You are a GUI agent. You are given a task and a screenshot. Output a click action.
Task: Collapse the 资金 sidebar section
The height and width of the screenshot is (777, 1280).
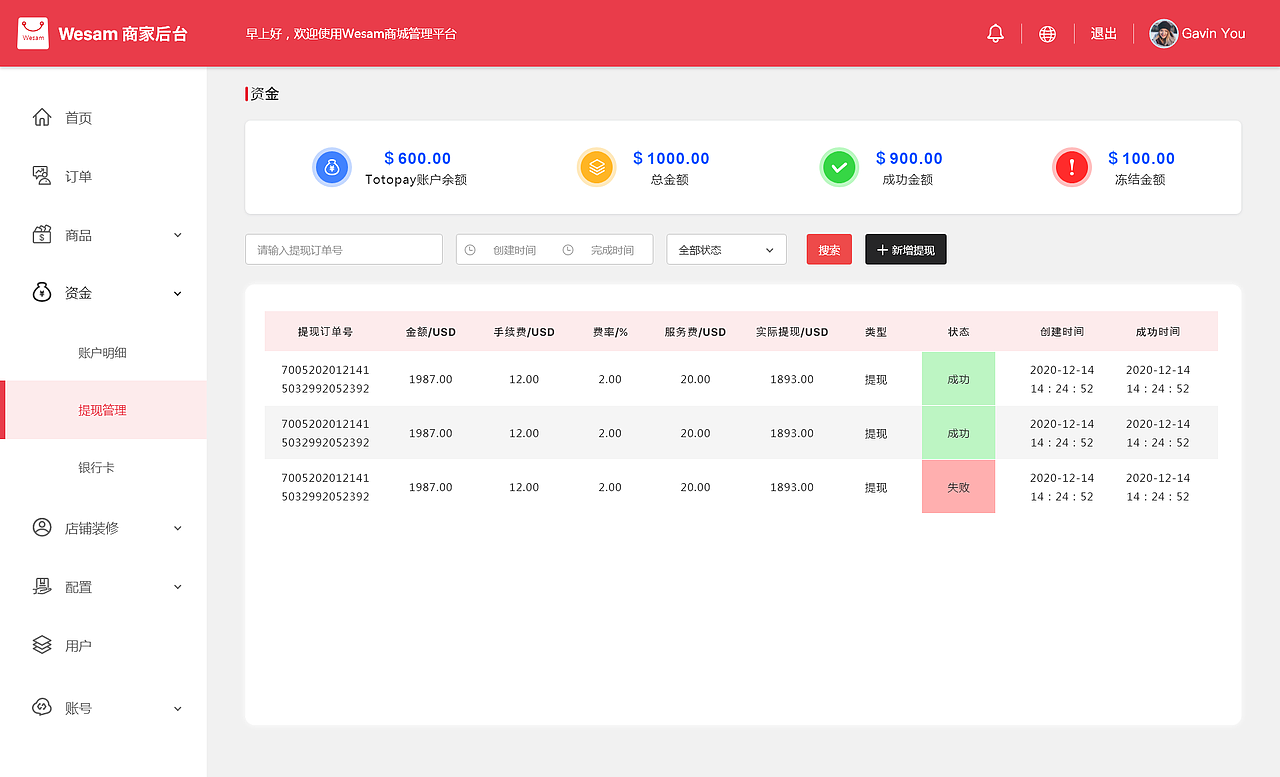coord(178,293)
